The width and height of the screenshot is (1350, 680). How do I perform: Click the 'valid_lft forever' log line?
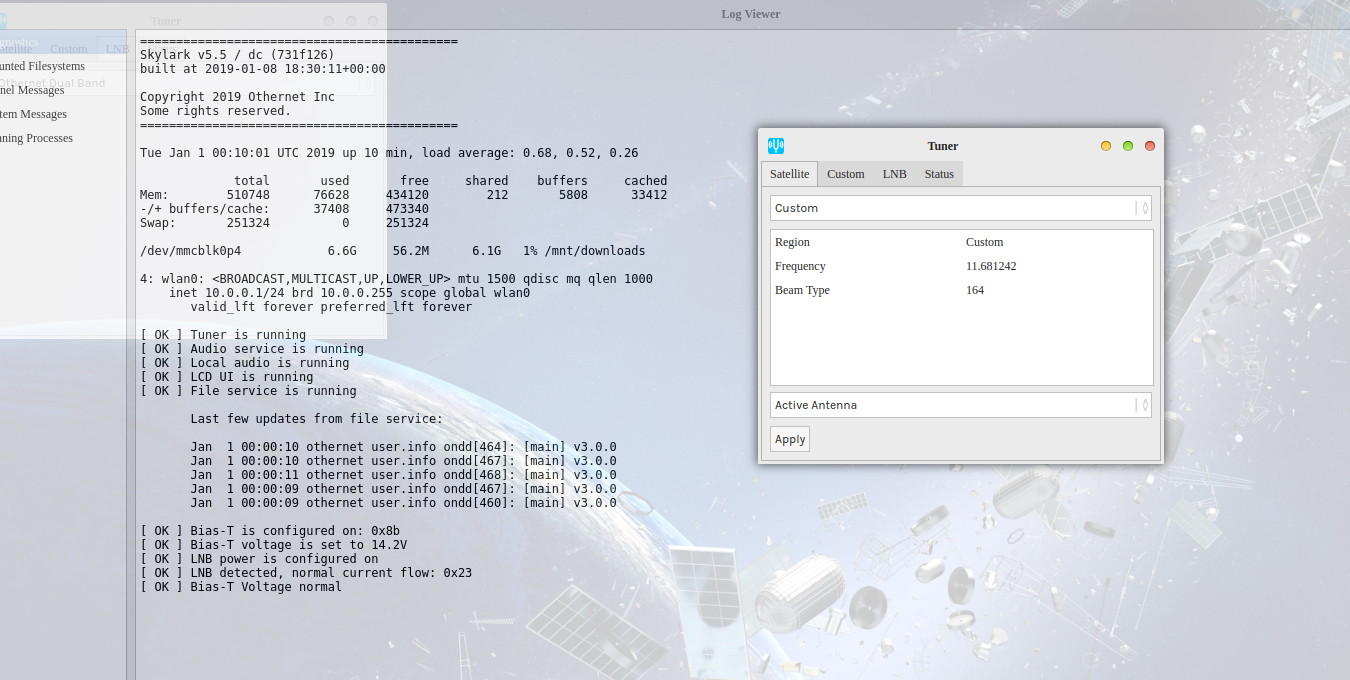331,307
